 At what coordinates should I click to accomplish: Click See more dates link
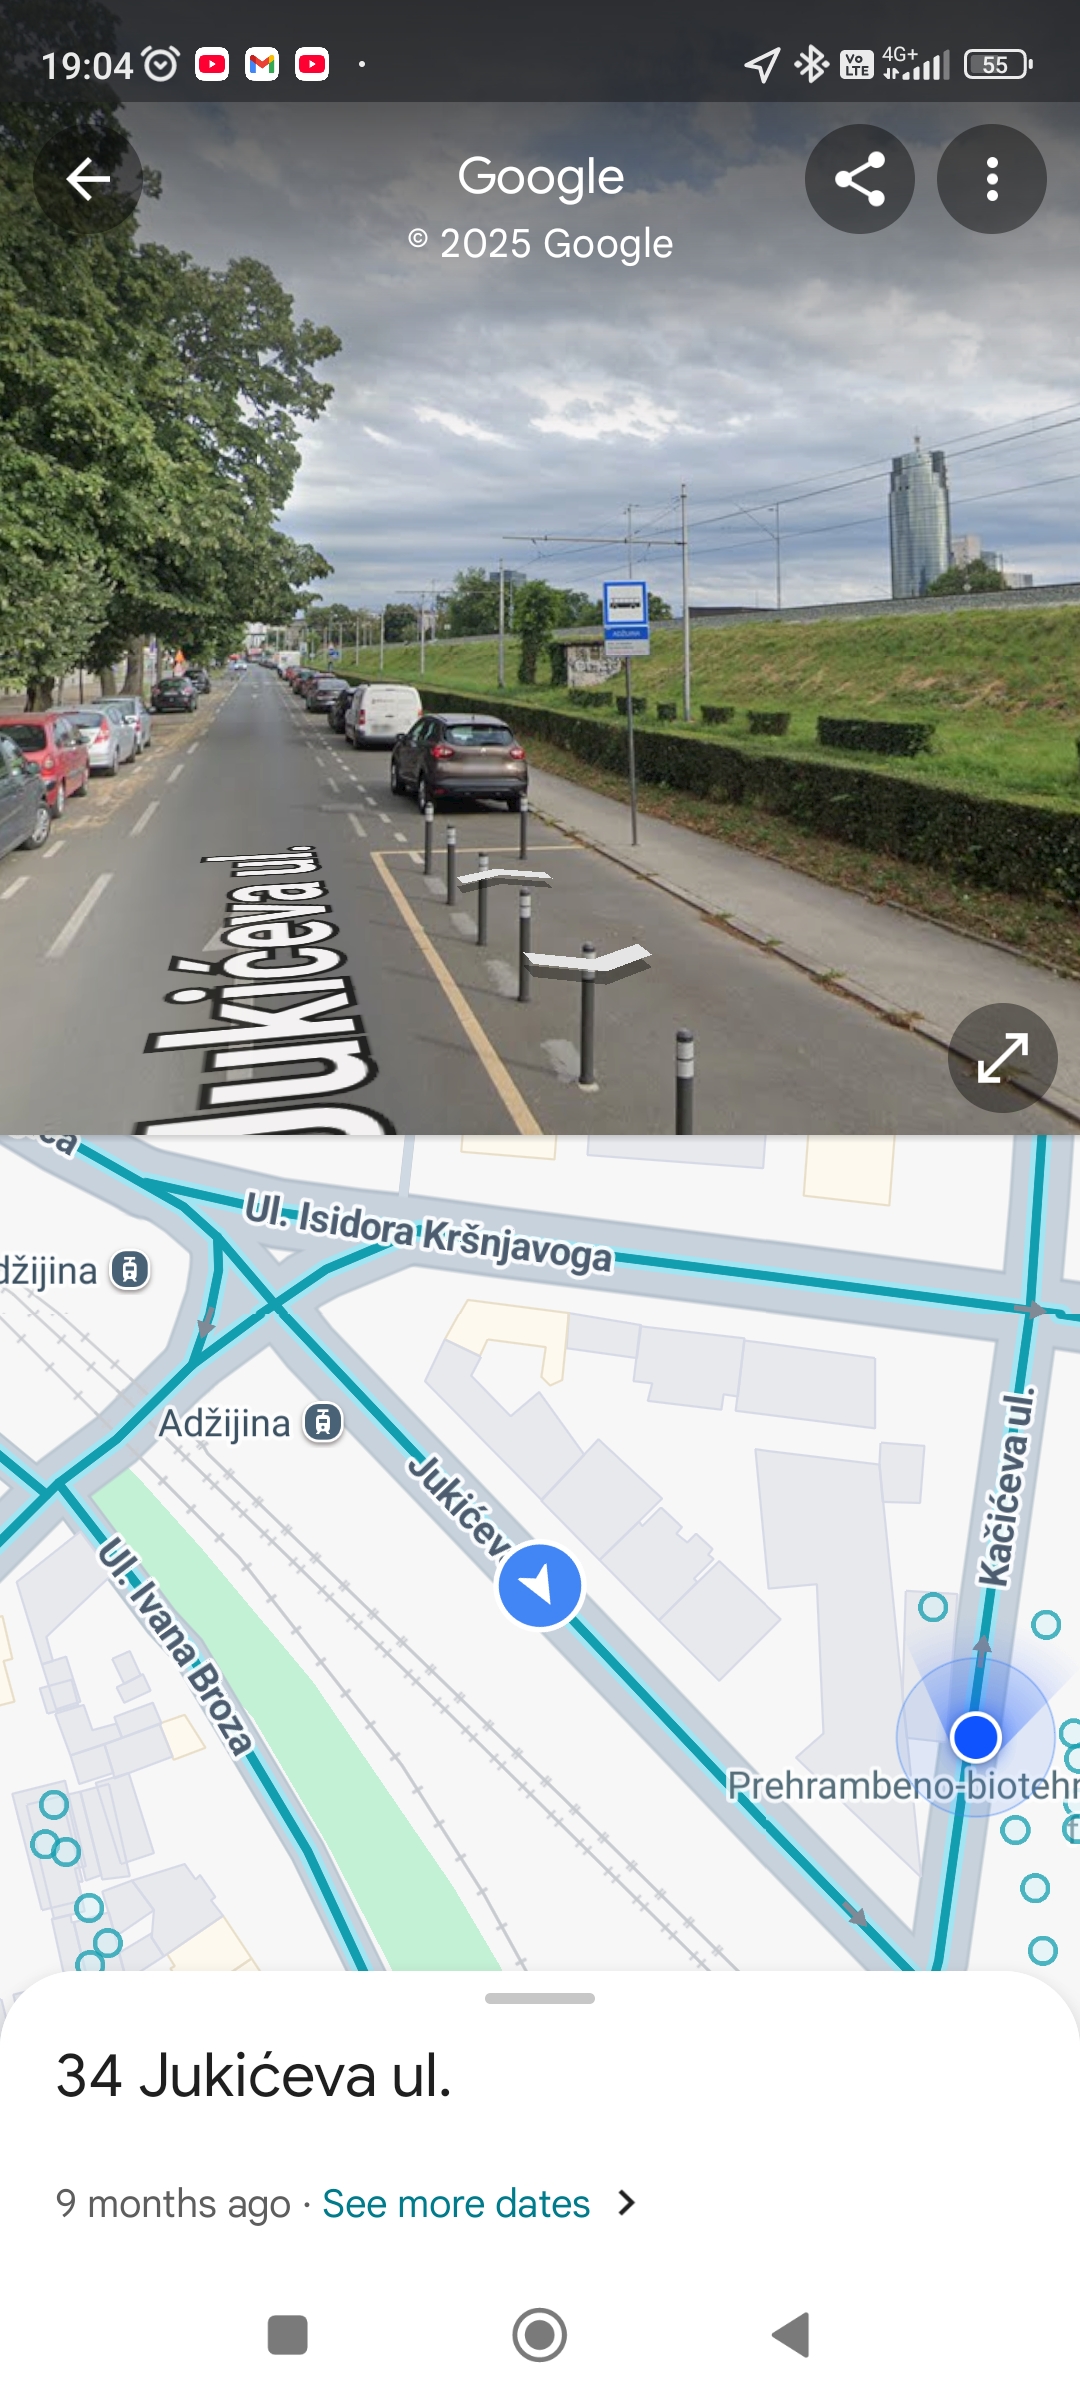pyautogui.click(x=456, y=2204)
